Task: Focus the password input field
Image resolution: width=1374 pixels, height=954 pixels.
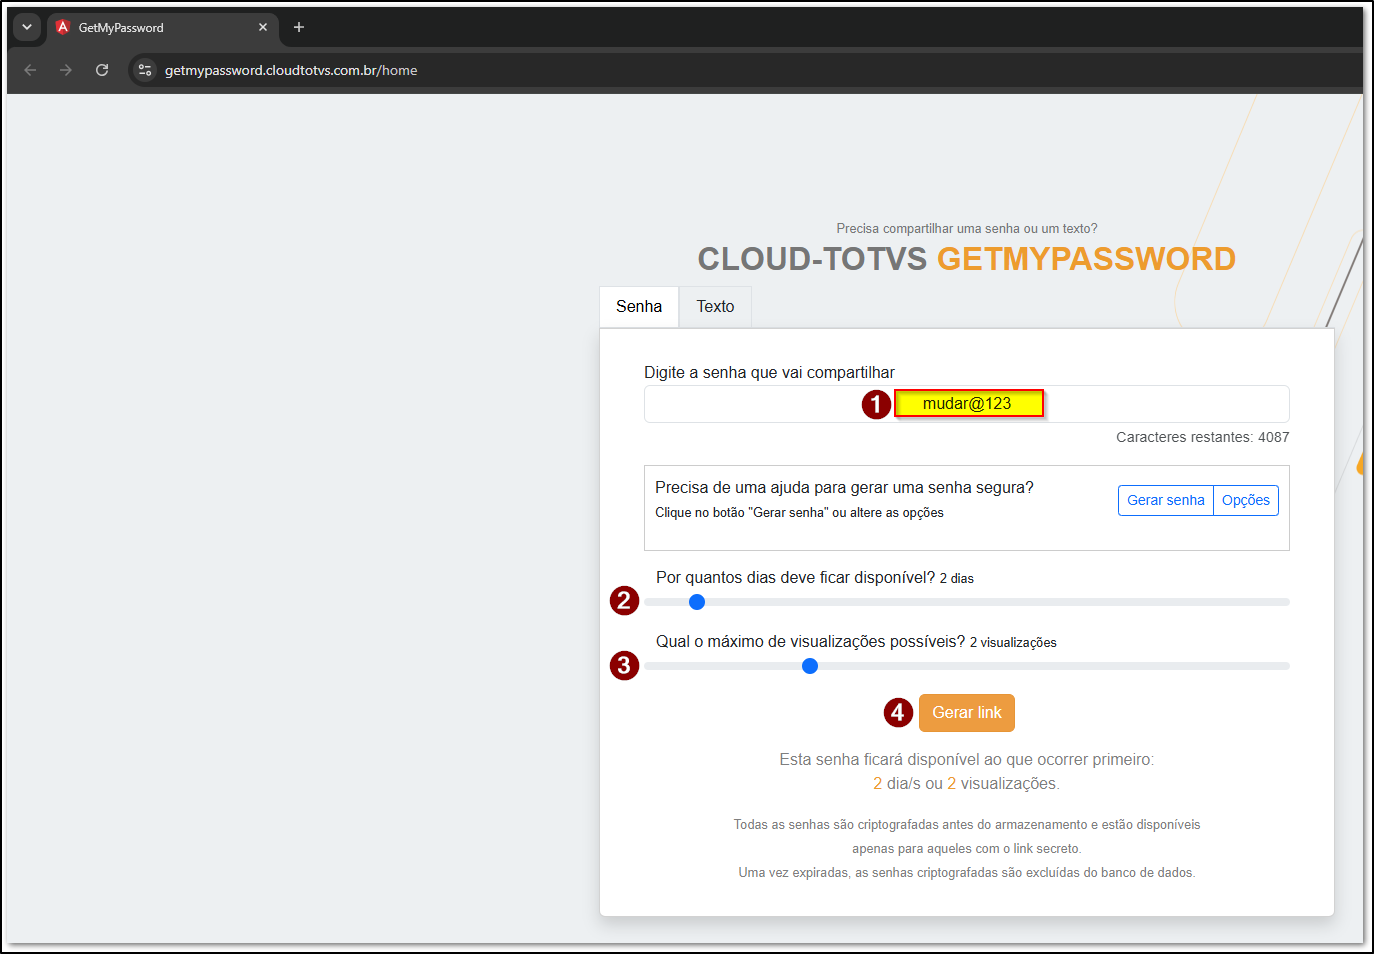Action: pos(966,404)
